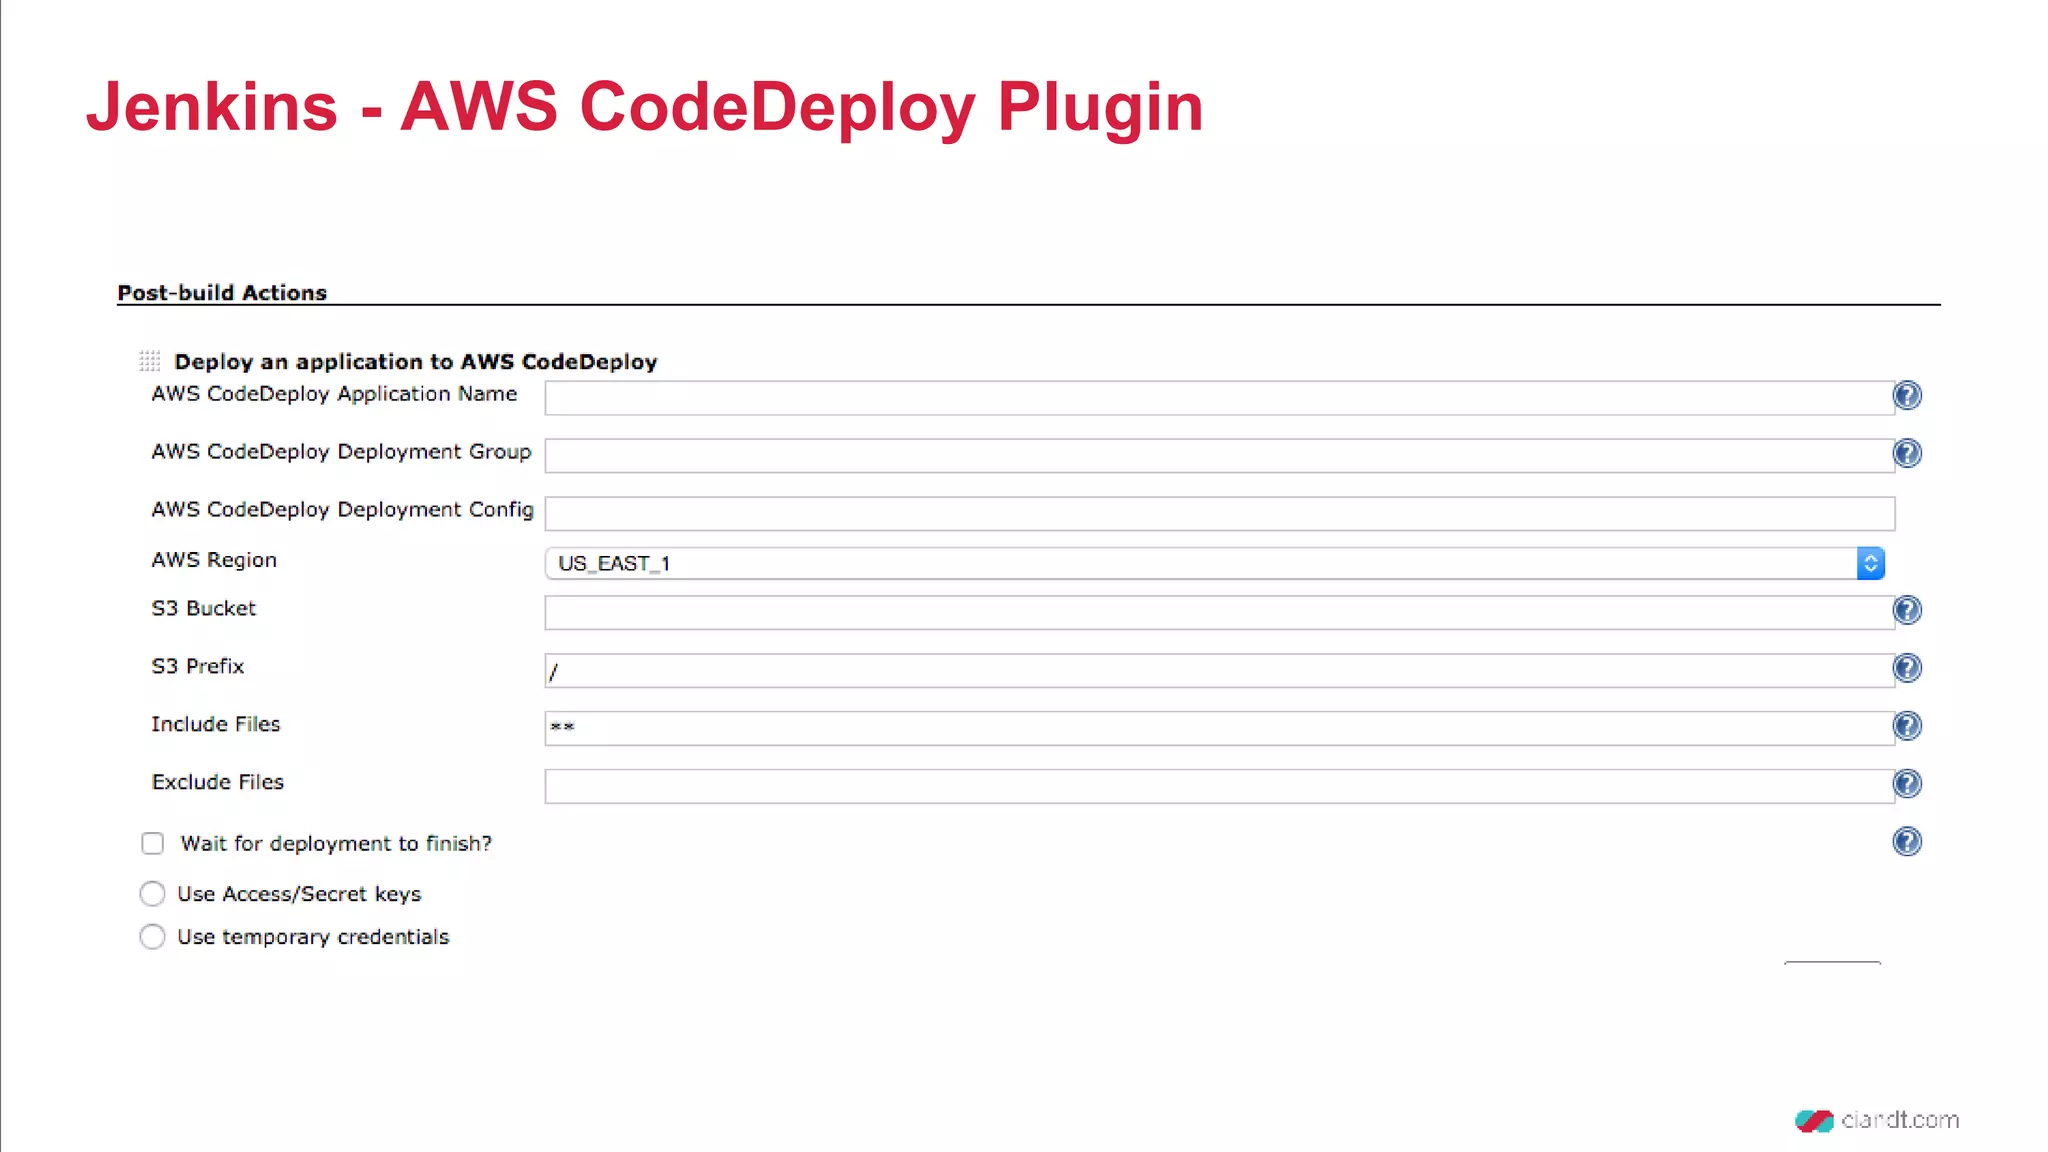
Task: Select Use temporary credentials radio button
Action: tap(152, 937)
